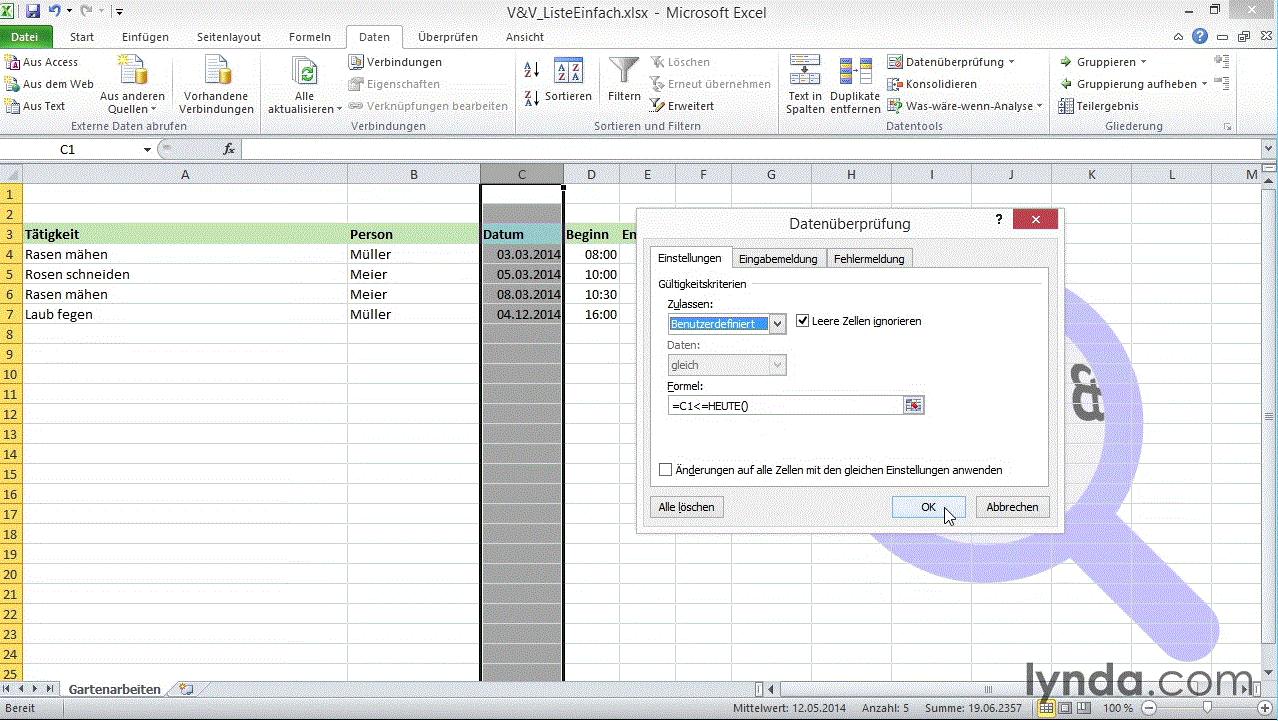Viewport: 1278px width, 721px height.
Task: Sort descending Z to A icon
Action: 532,98
